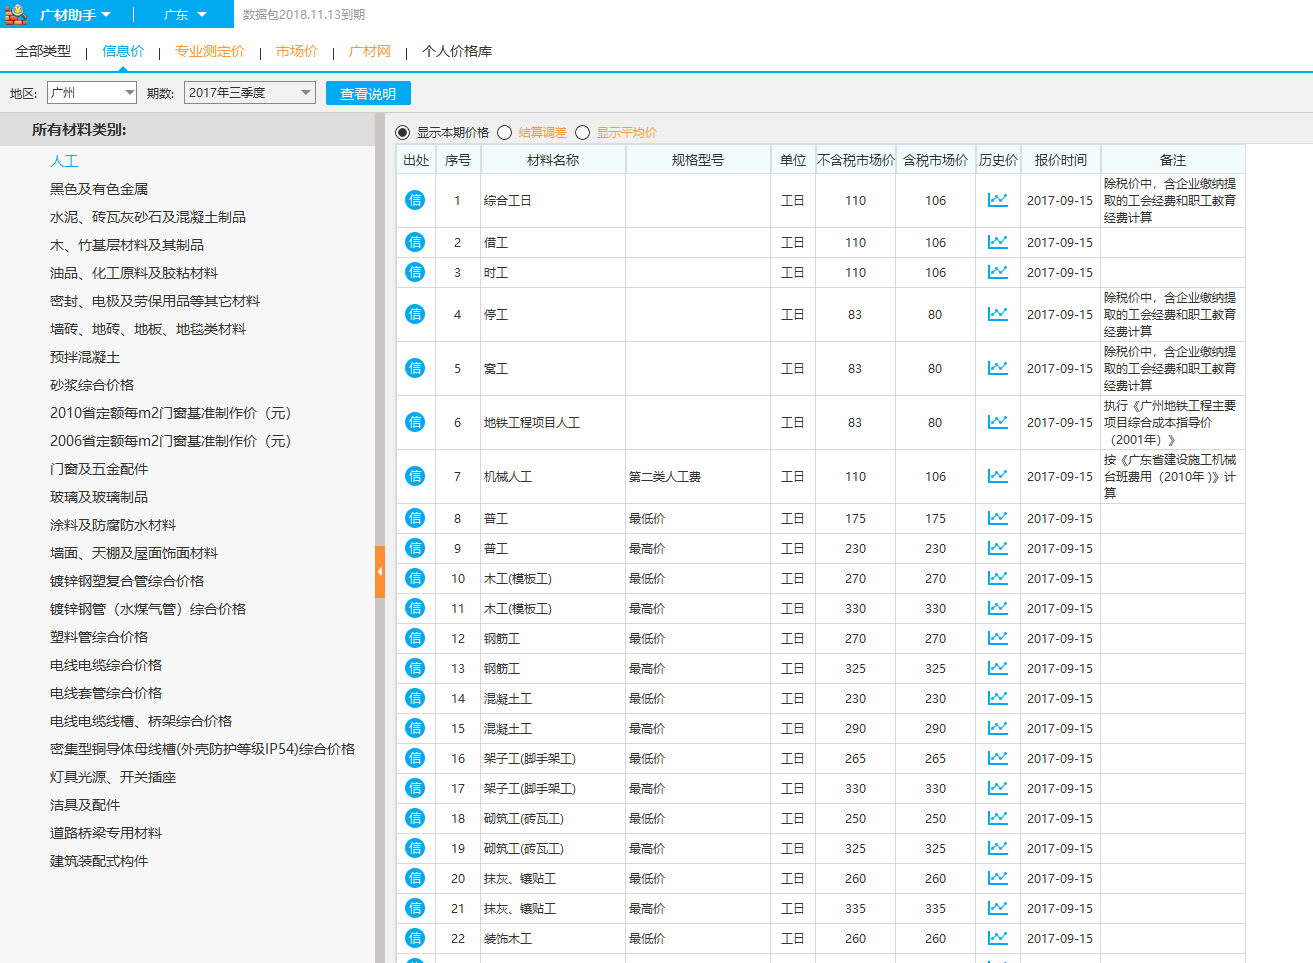
Task: Select the 塑料管综合价格 category
Action: (x=99, y=637)
